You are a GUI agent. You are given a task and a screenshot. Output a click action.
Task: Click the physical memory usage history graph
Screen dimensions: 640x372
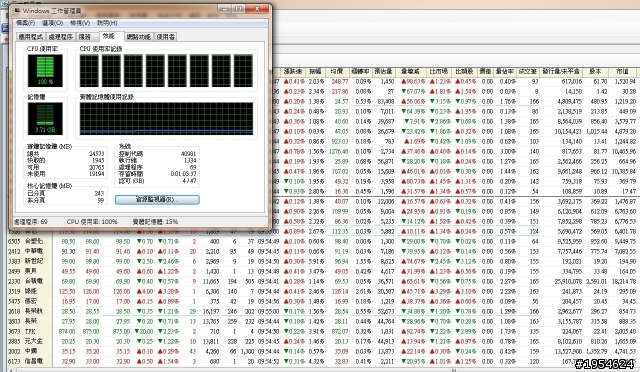(x=167, y=118)
